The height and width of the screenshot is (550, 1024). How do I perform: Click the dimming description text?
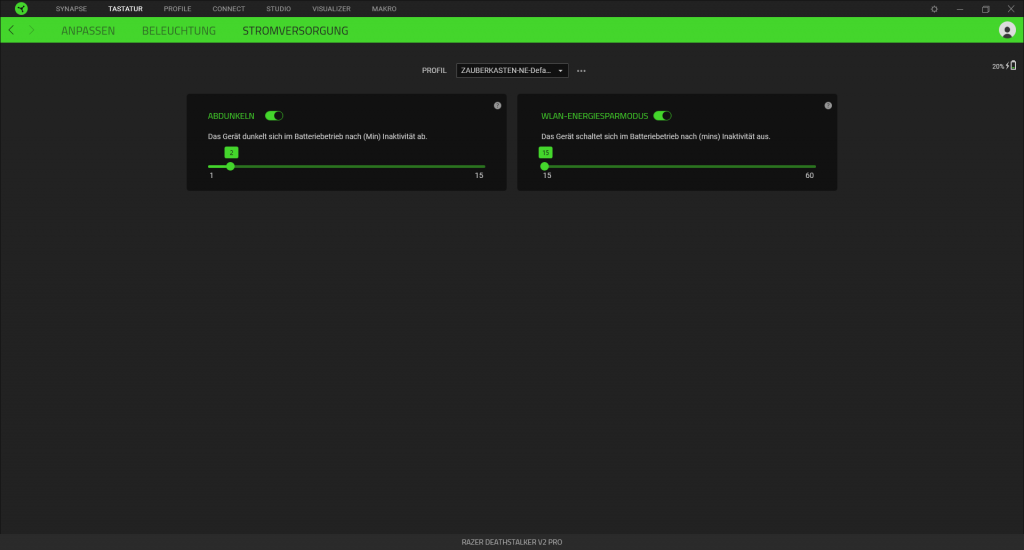tap(317, 137)
